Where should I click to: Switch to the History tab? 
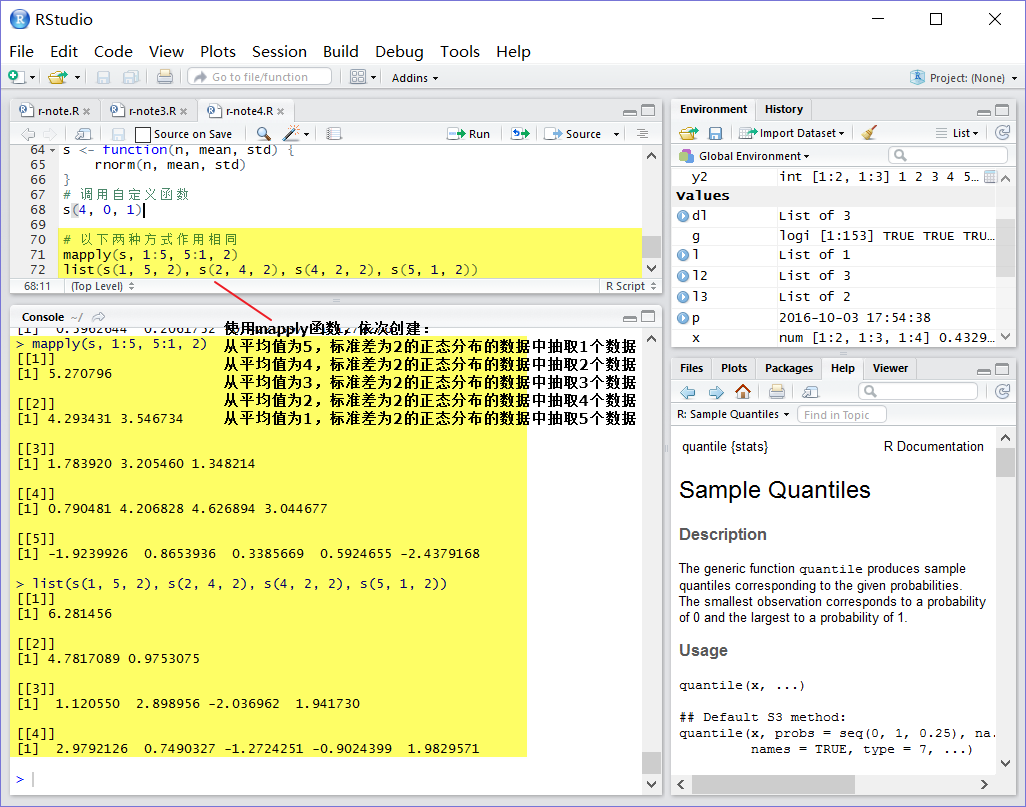pos(783,109)
